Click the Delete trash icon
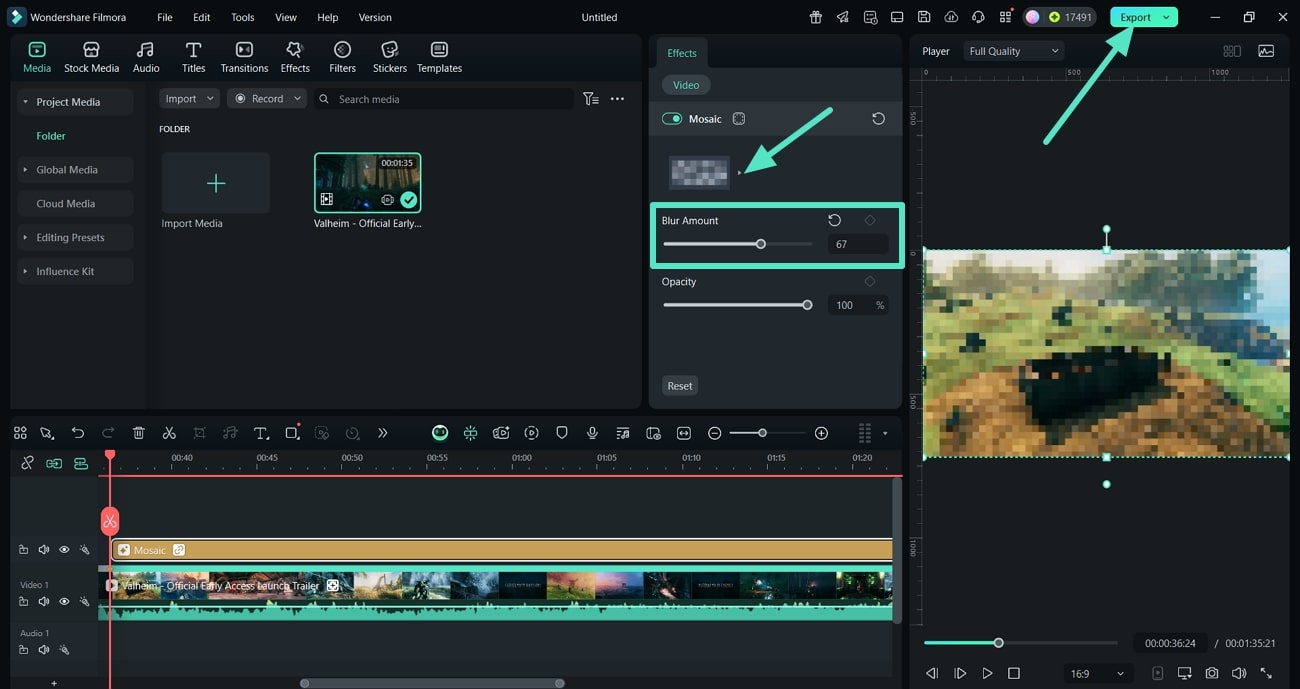1300x689 pixels. [139, 433]
